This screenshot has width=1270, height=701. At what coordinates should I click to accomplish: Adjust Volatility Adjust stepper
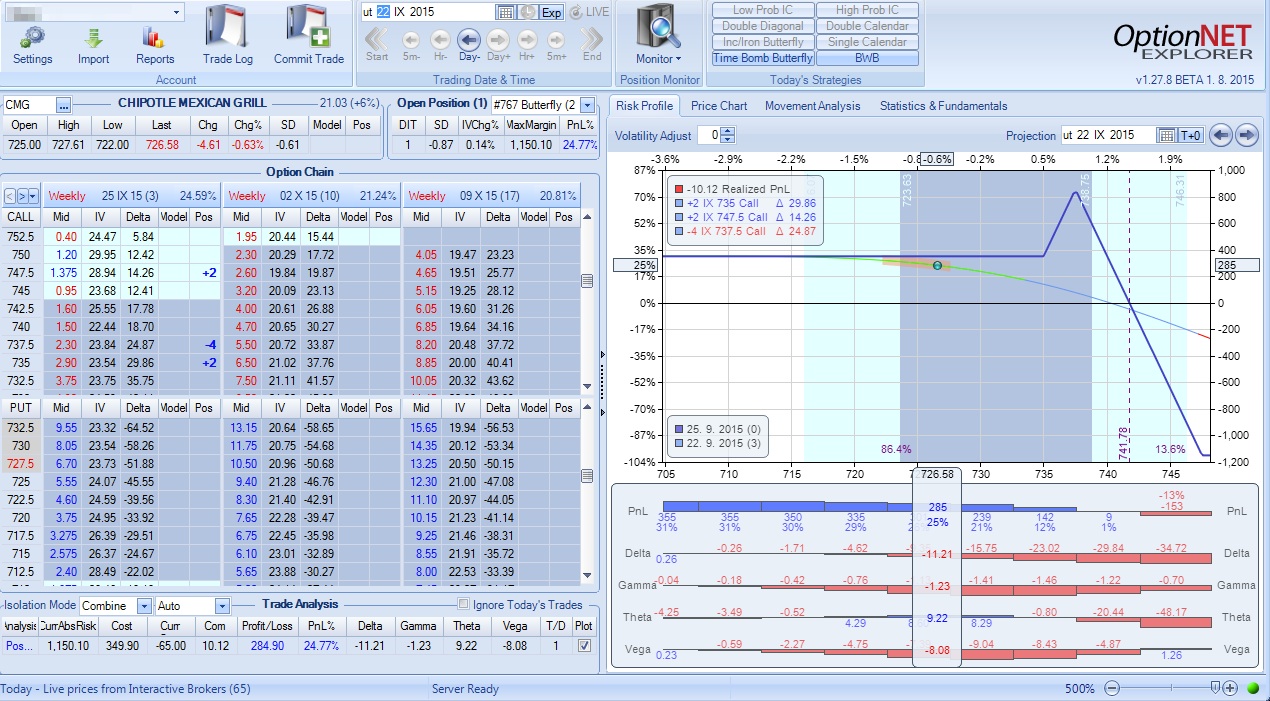point(728,135)
